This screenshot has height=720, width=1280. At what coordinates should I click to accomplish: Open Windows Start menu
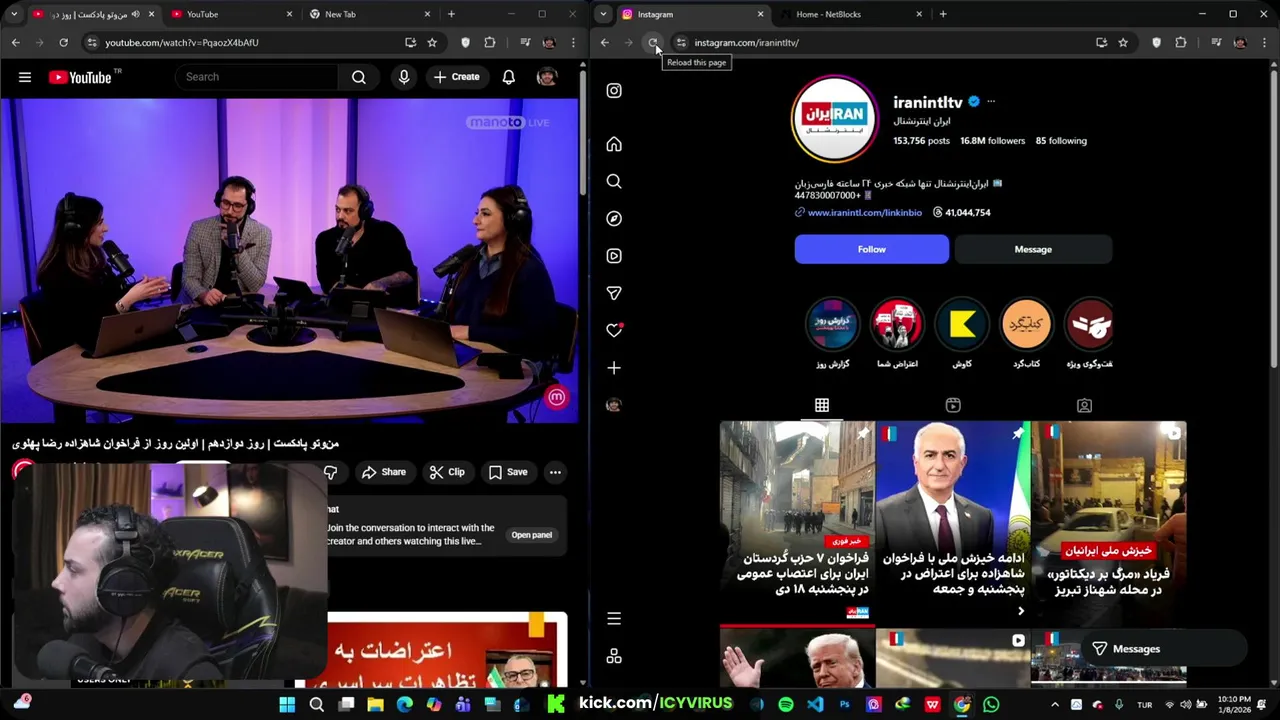(287, 705)
